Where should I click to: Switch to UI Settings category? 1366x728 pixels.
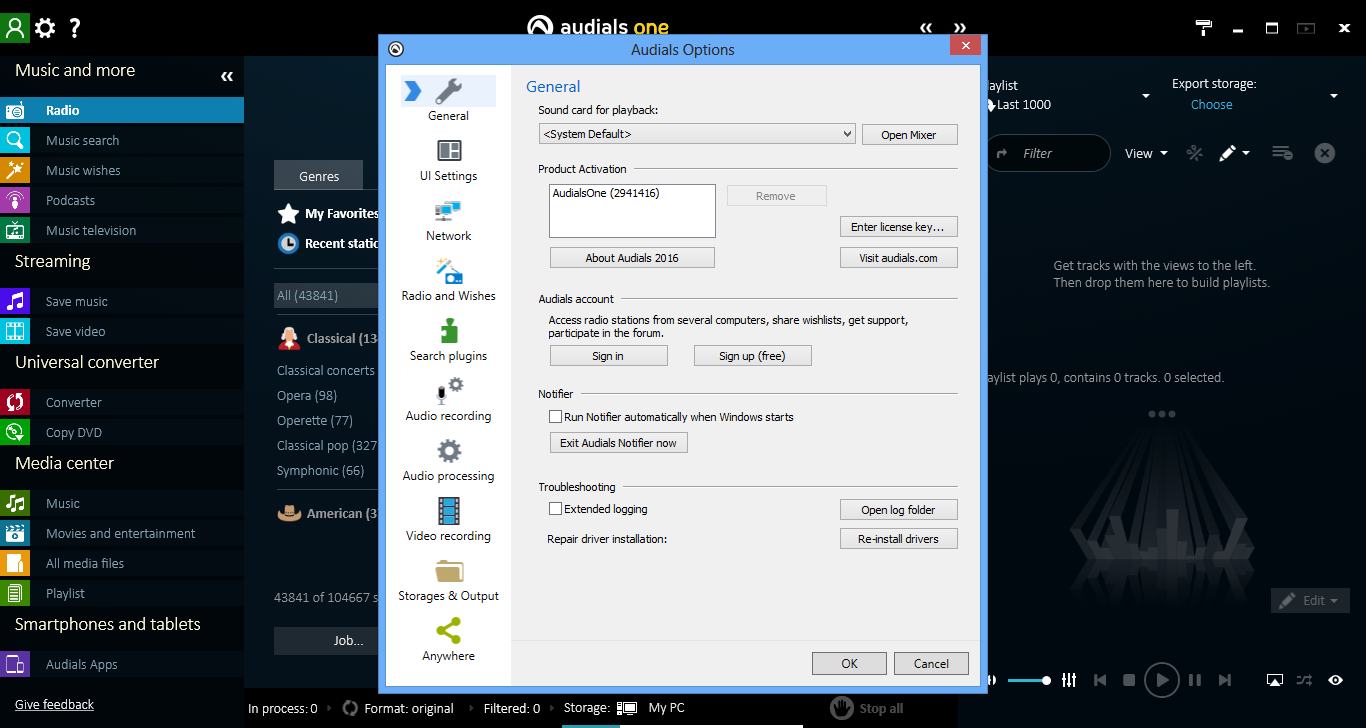[x=448, y=160]
